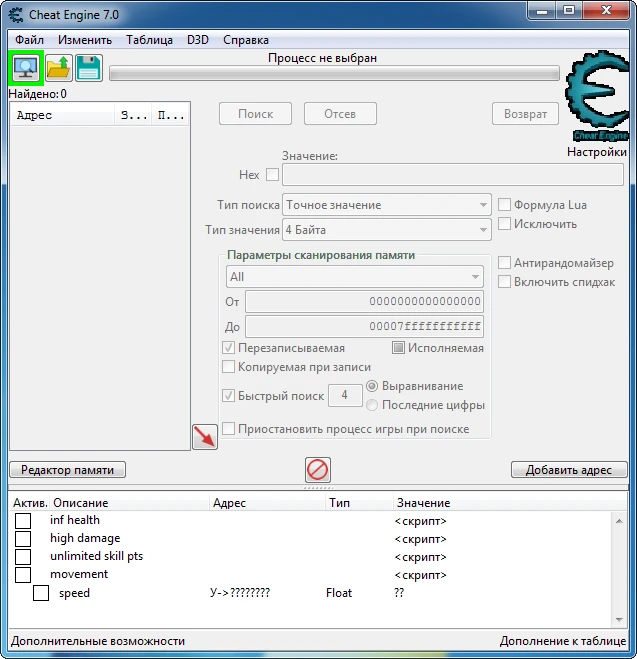Open the Файл menu

point(29,40)
